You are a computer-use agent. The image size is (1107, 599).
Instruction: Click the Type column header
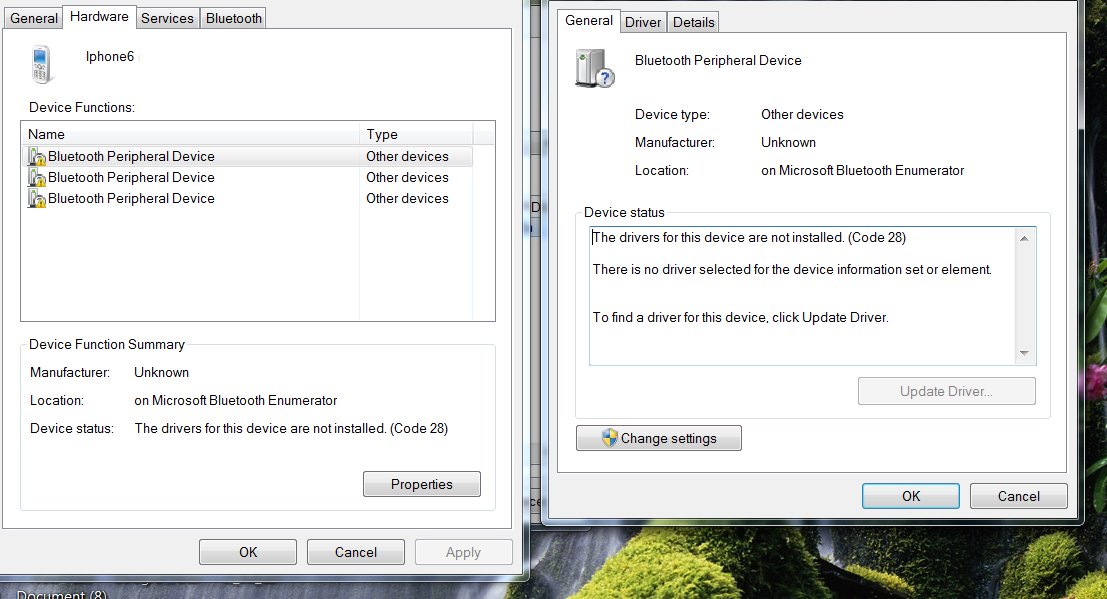416,134
